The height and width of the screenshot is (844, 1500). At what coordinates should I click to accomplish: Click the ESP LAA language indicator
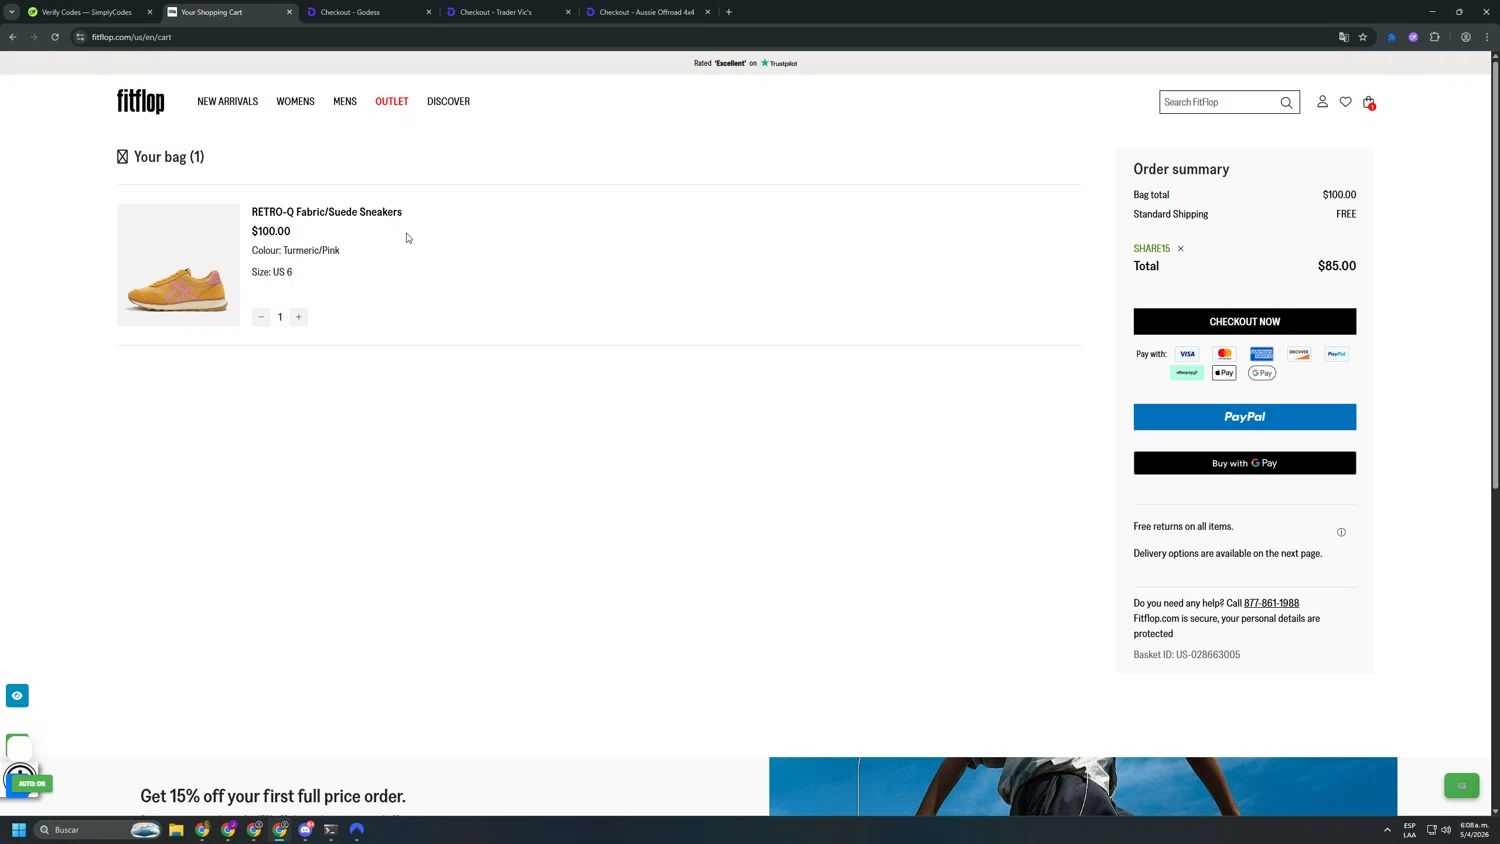pyautogui.click(x=1409, y=830)
